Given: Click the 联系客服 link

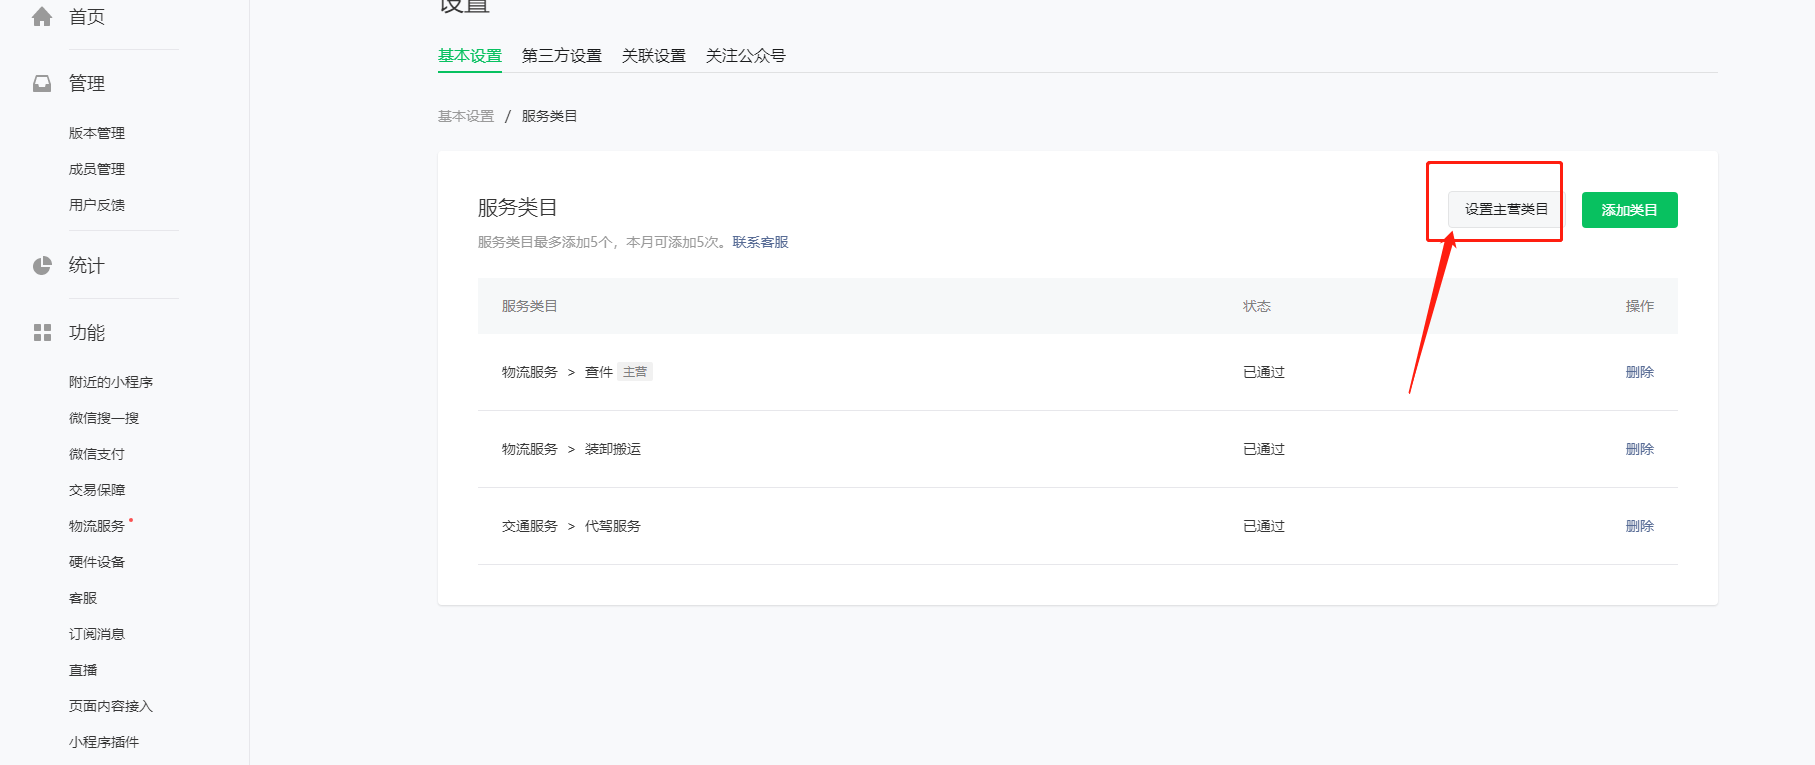Looking at the screenshot, I should (x=760, y=242).
